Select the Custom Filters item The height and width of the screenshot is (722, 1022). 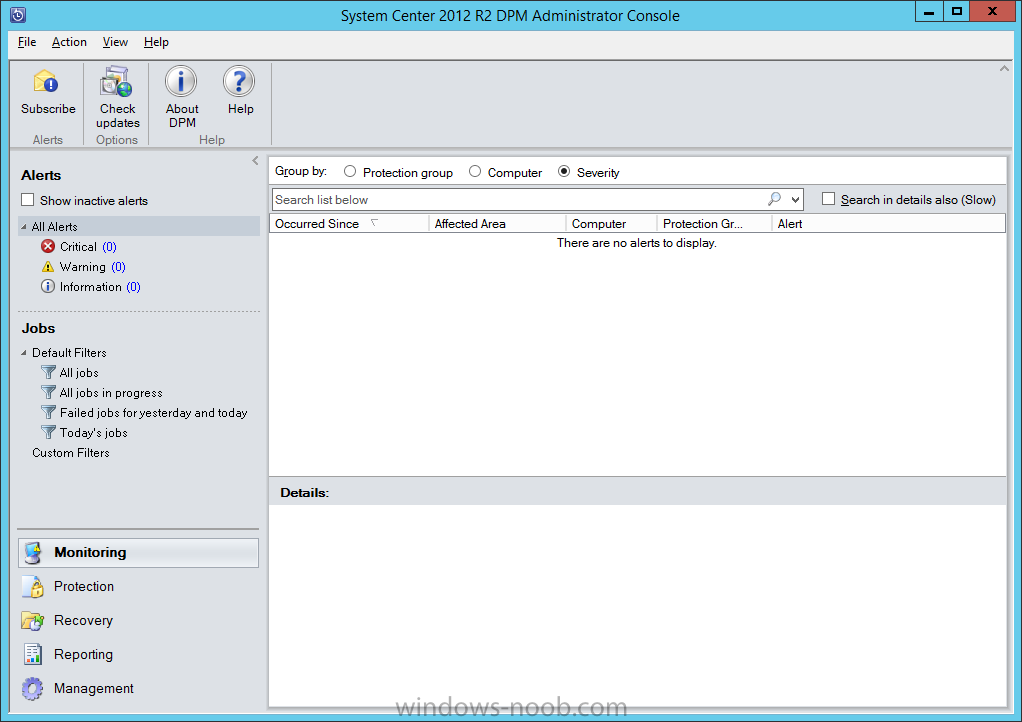71,453
